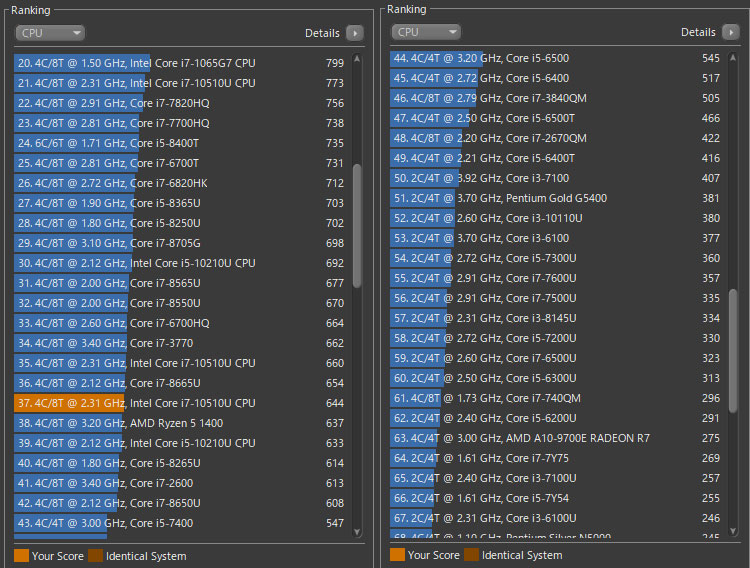Select rank 50 Core i3-7100 row
This screenshot has width=750, height=568.
tap(557, 178)
